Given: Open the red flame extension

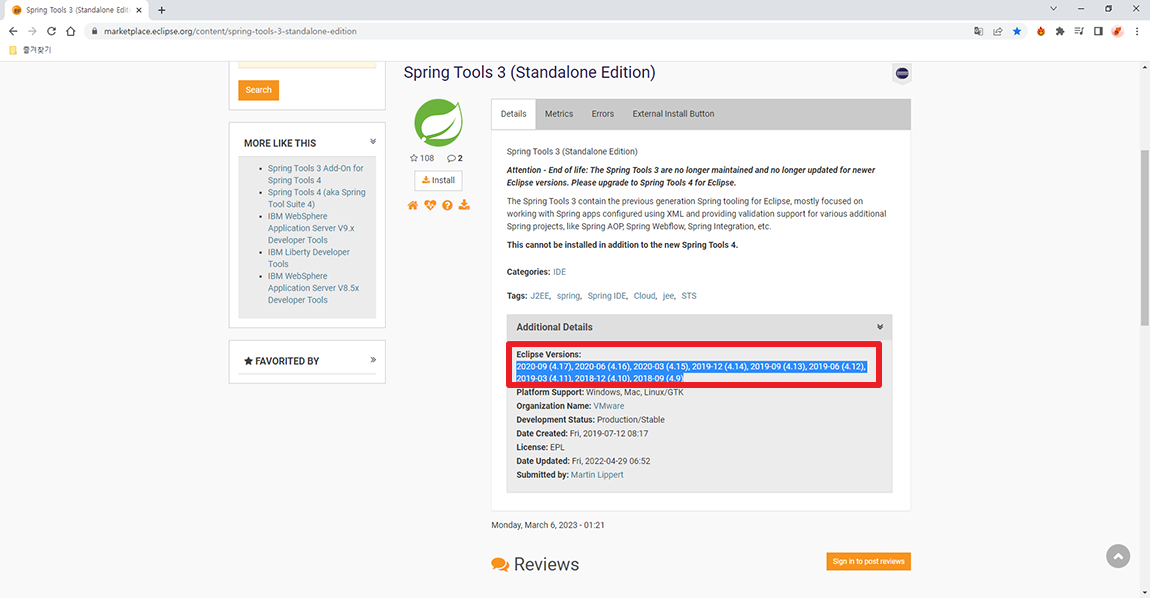Looking at the screenshot, I should tap(1041, 32).
